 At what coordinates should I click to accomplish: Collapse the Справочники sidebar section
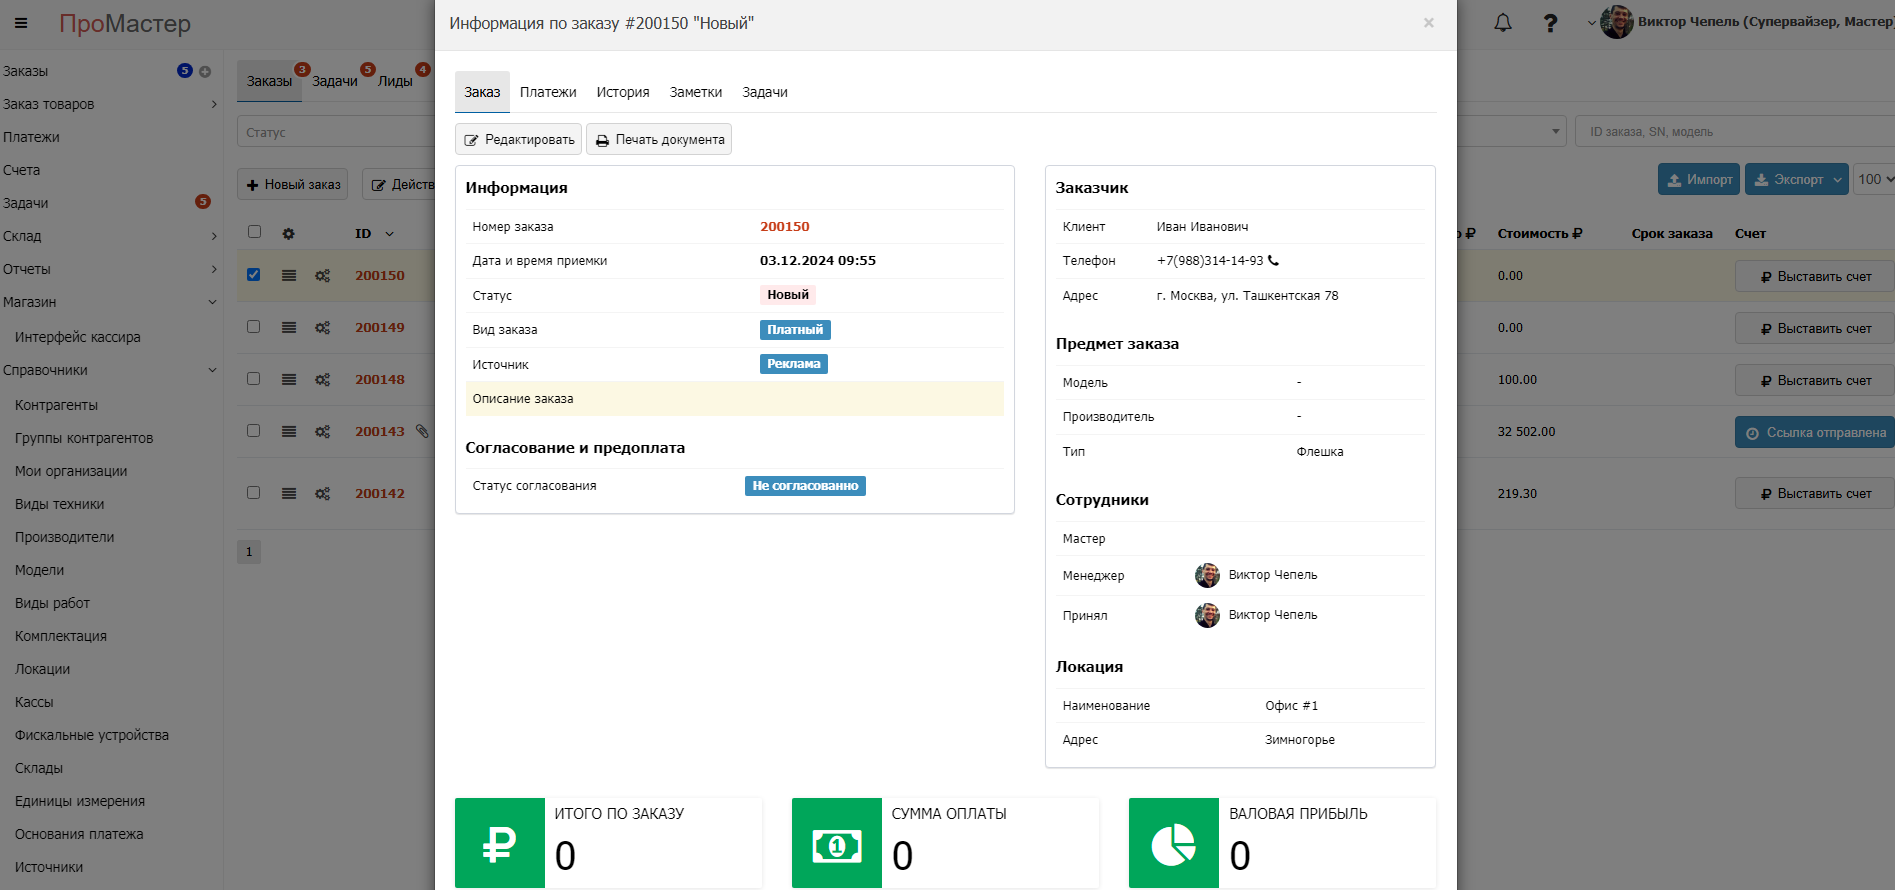tap(110, 370)
